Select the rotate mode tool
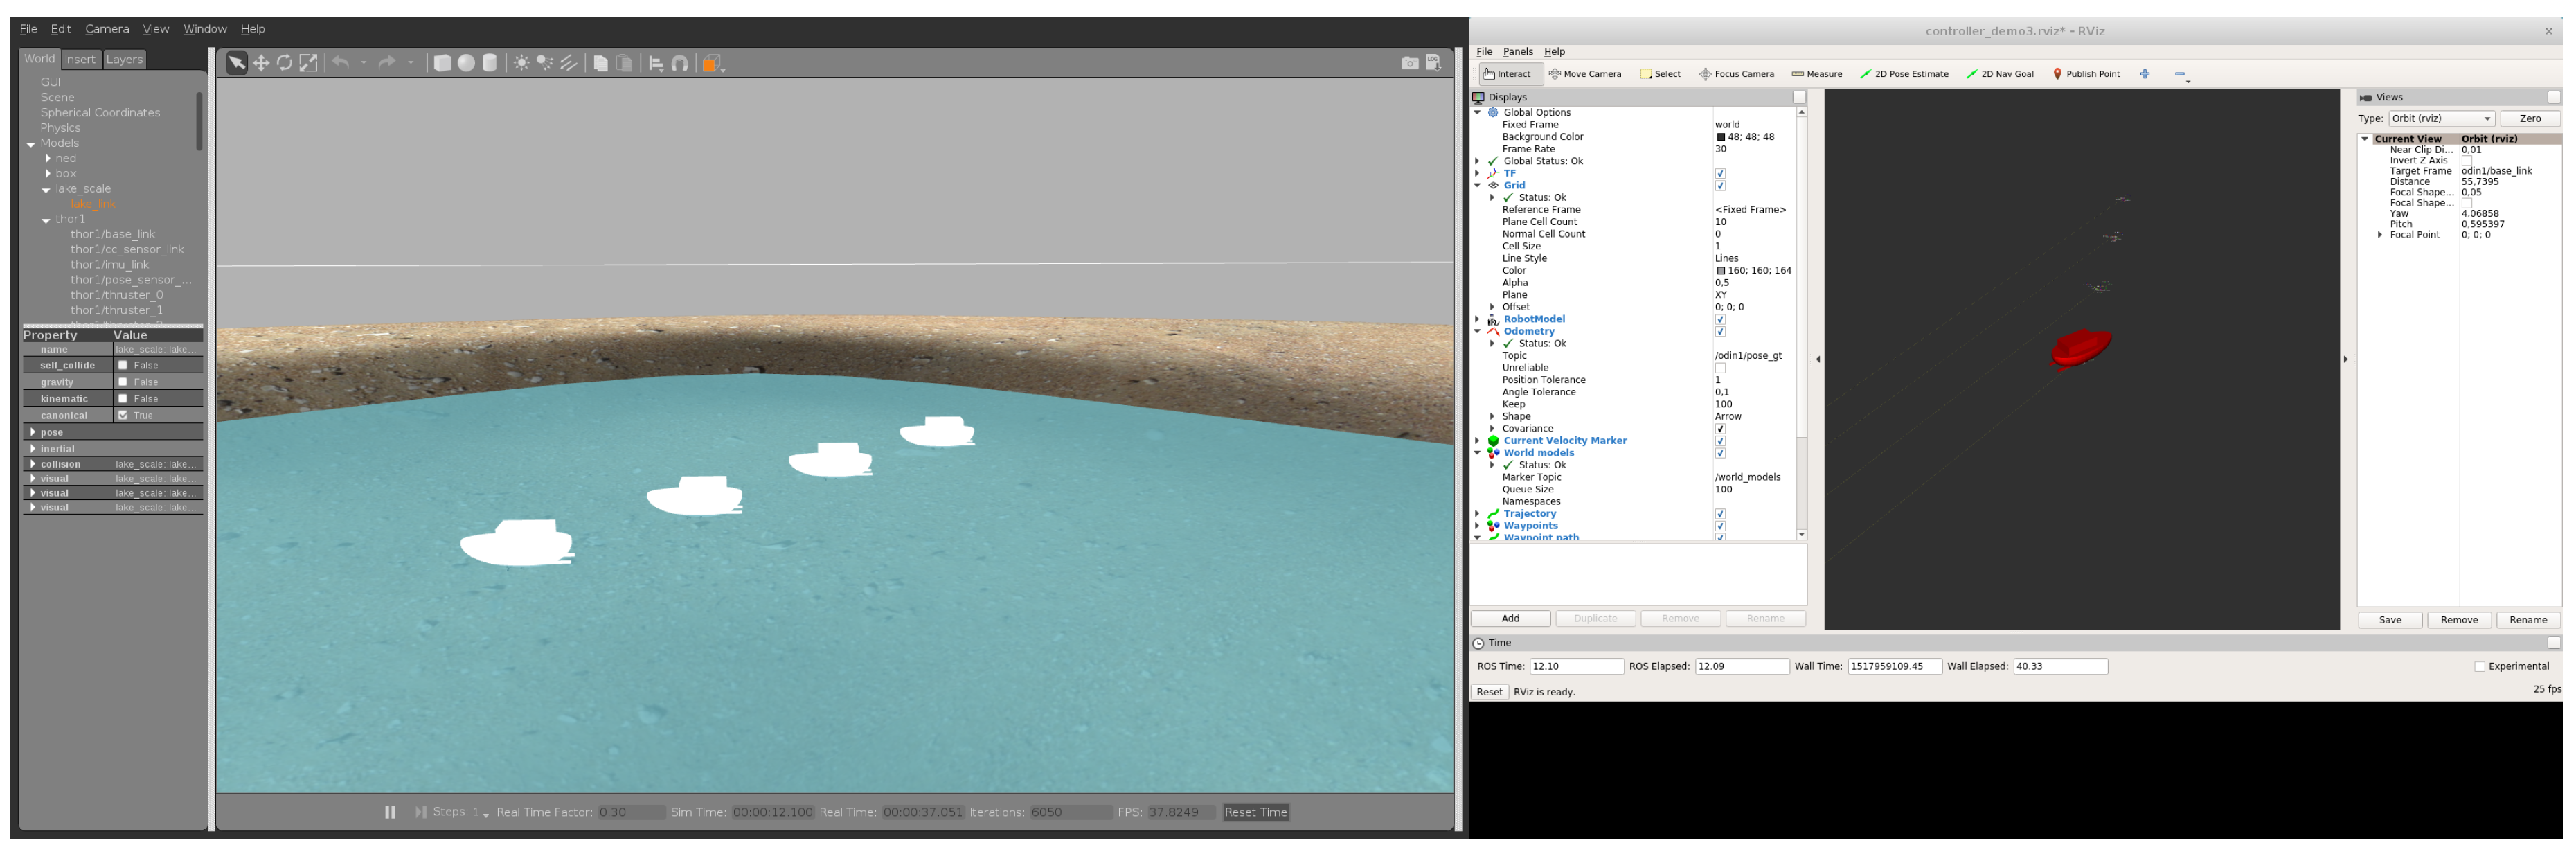Image resolution: width=2576 pixels, height=854 pixels. click(x=285, y=64)
